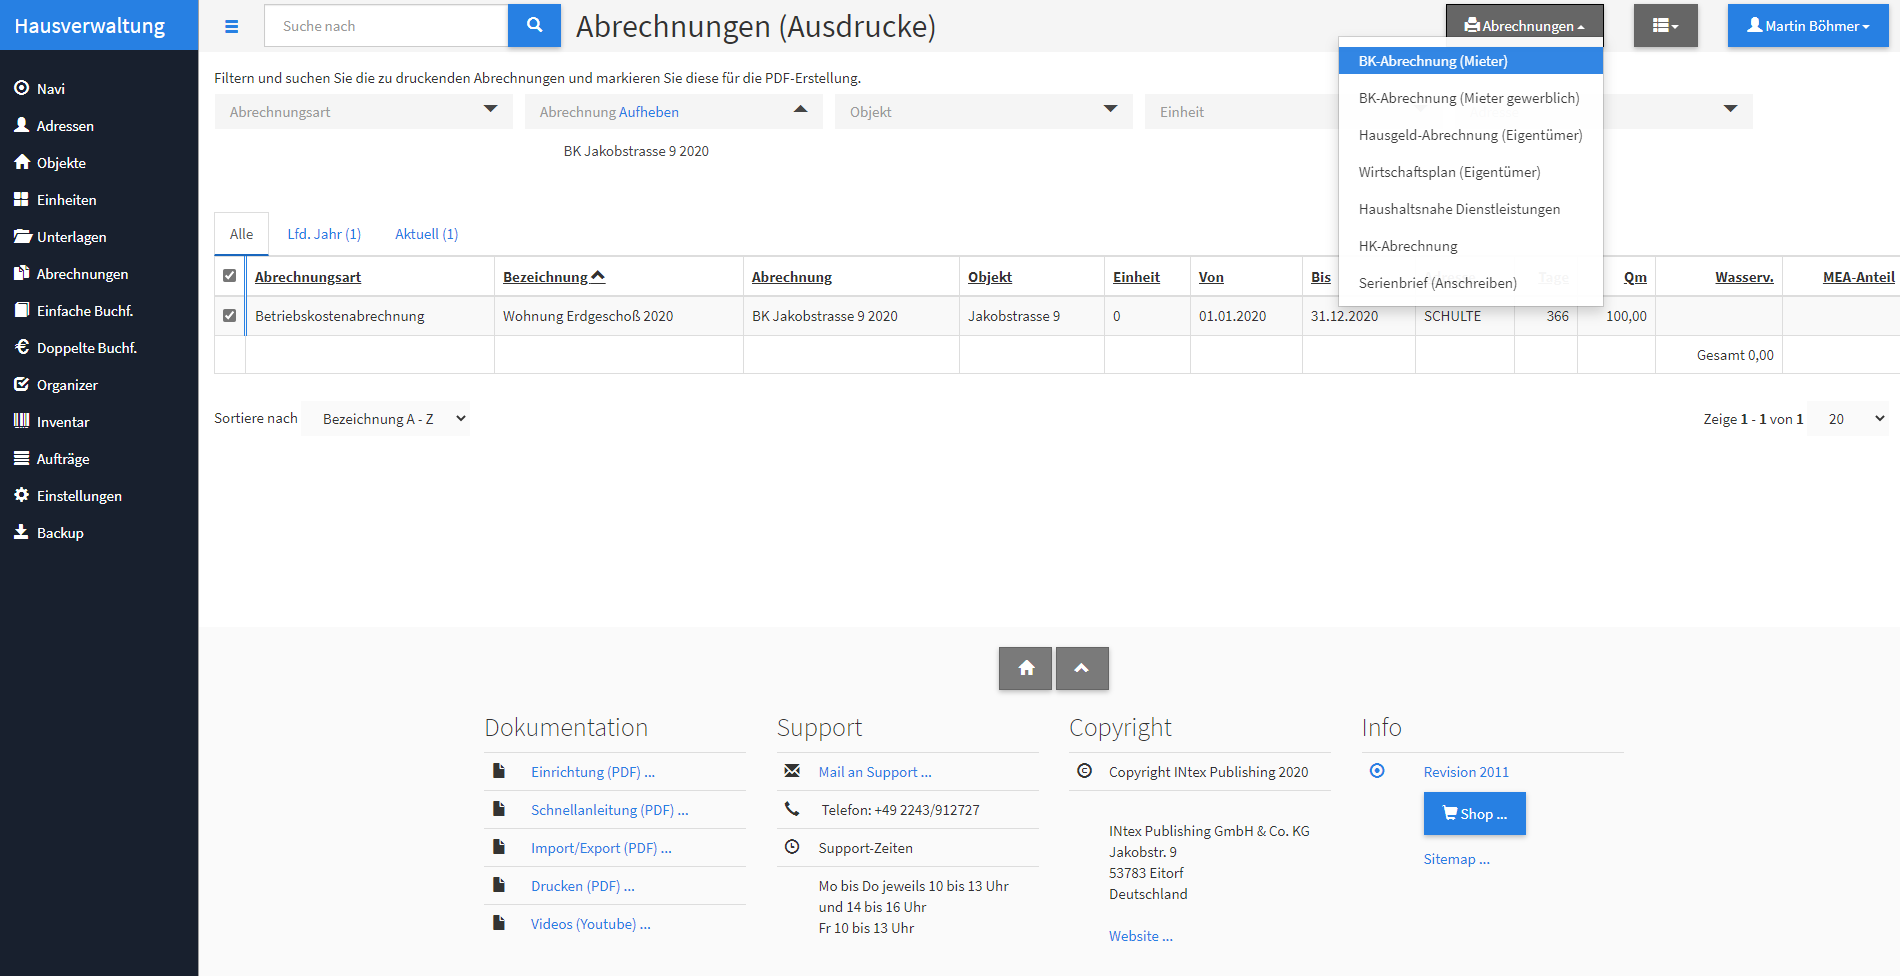Image resolution: width=1900 pixels, height=976 pixels.
Task: Click the Navi sidebar icon
Action: 21,88
